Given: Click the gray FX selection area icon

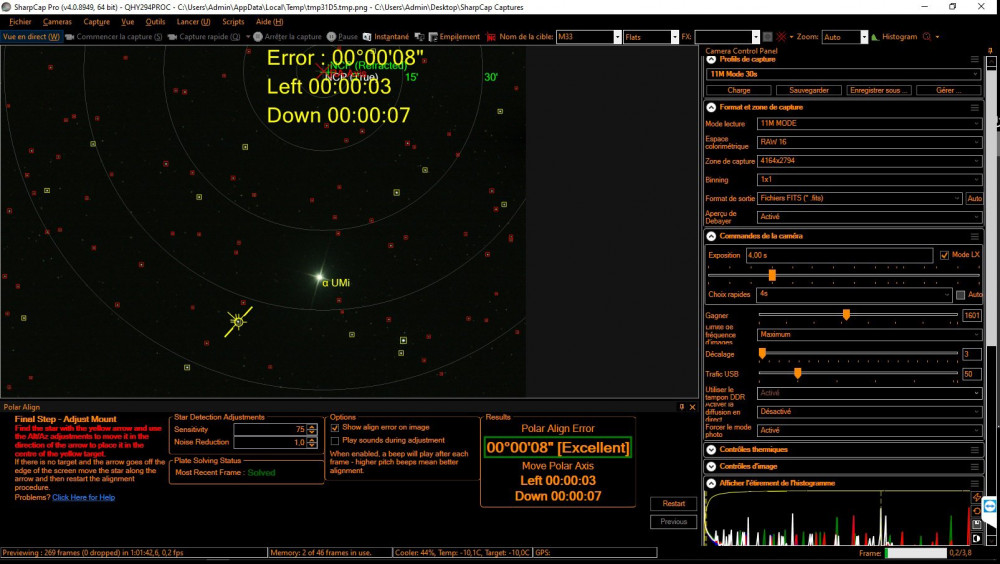Looking at the screenshot, I should point(768,37).
